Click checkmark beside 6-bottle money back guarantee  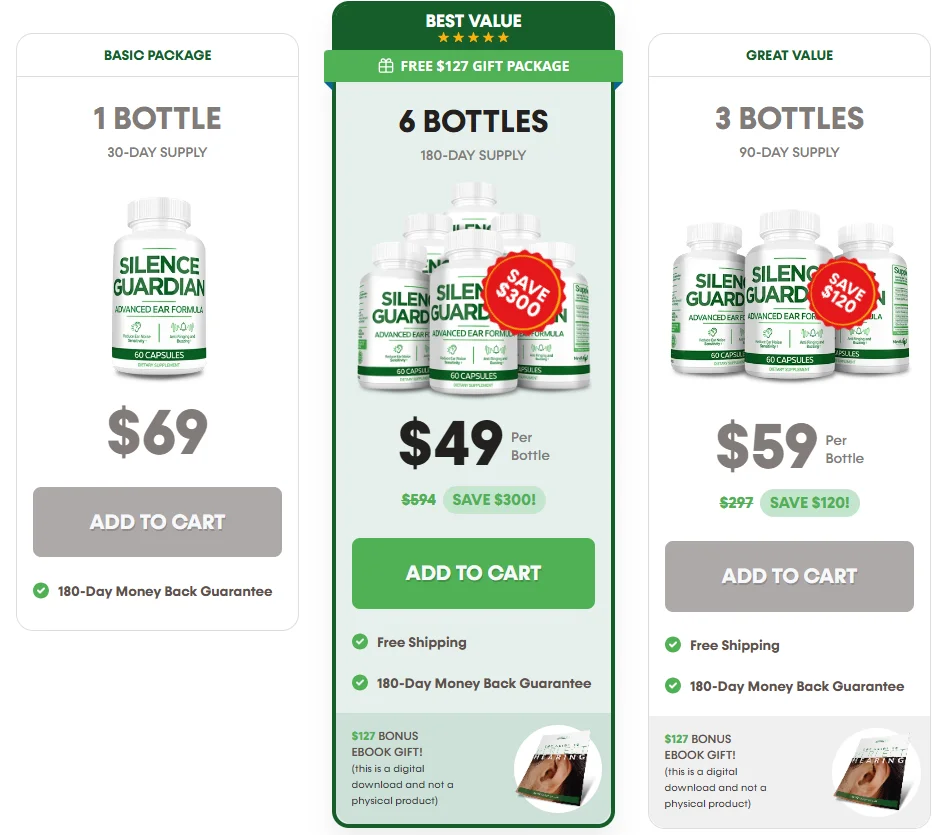(360, 683)
